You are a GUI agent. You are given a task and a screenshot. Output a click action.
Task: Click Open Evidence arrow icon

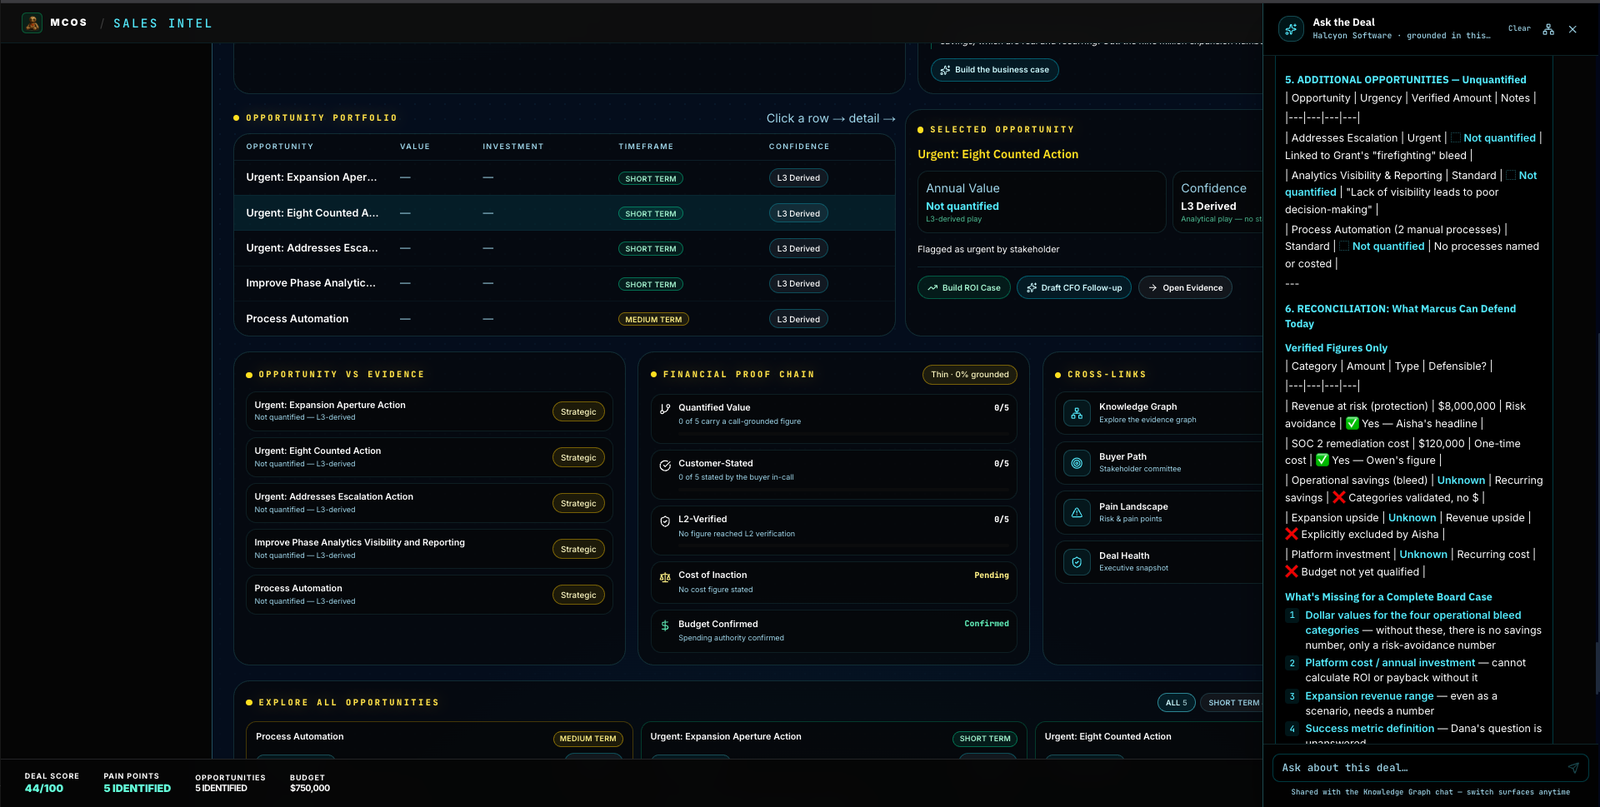point(1153,288)
